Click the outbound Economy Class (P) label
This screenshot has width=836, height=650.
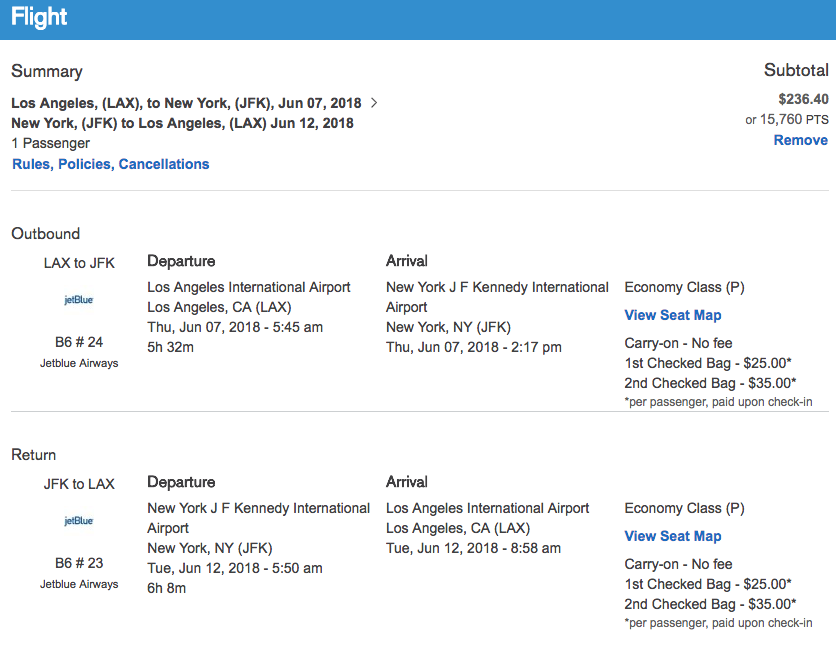coord(684,287)
